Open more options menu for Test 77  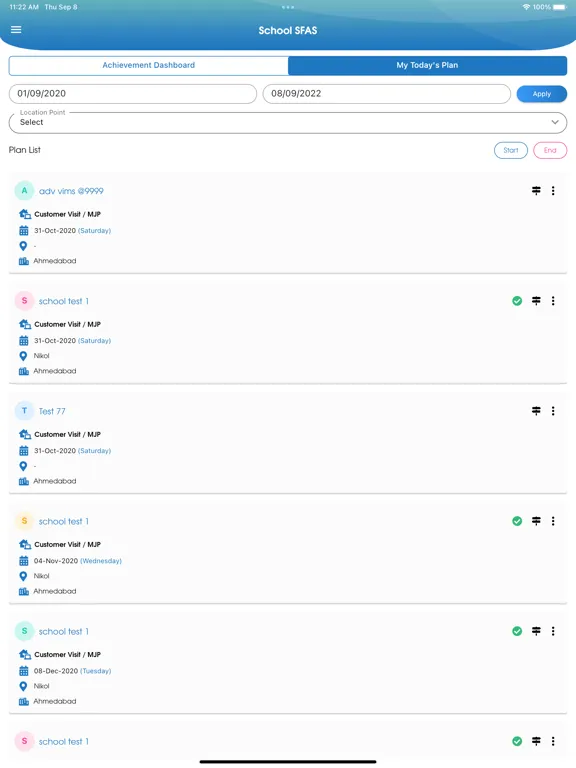(553, 411)
